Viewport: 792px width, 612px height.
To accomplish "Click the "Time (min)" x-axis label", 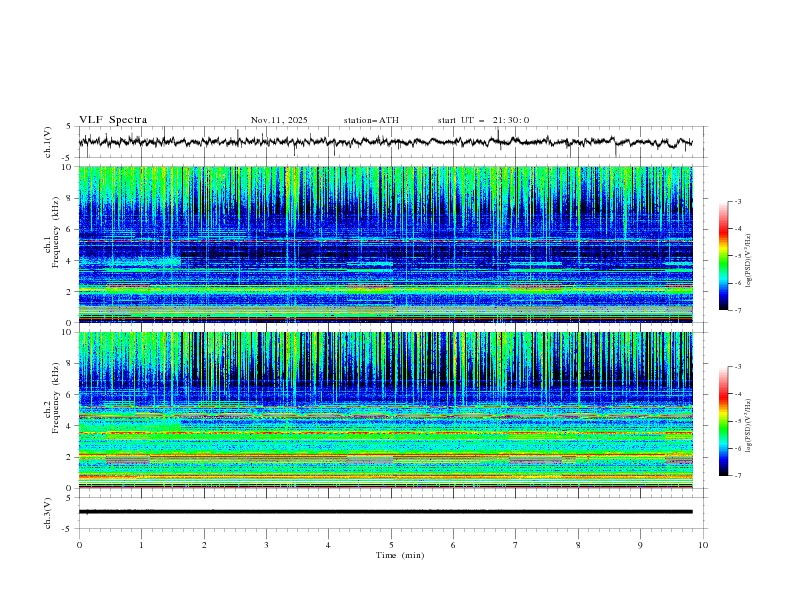I will [x=400, y=555].
